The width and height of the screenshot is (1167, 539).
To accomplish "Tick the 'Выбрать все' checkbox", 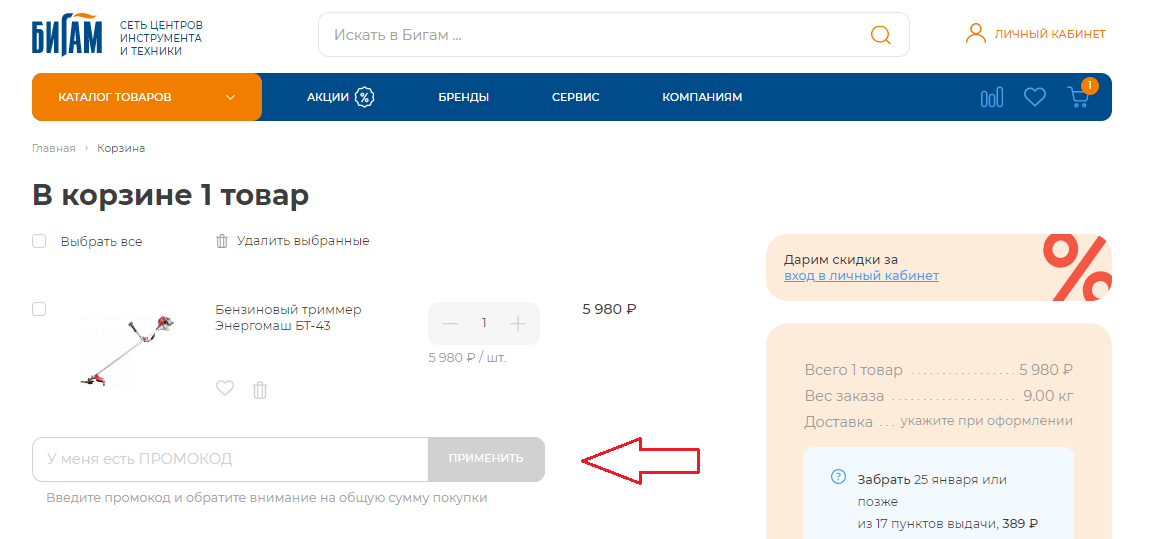I will tap(39, 241).
